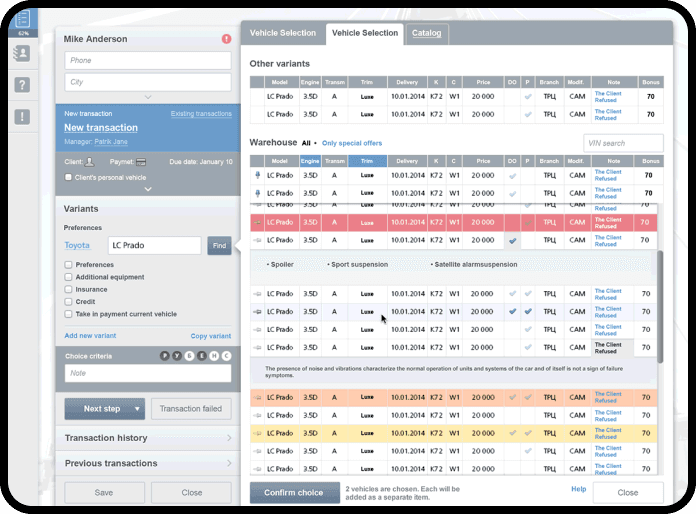Image resolution: width=696 pixels, height=514 pixels.
Task: Open the Next step dropdown arrow
Action: click(137, 409)
